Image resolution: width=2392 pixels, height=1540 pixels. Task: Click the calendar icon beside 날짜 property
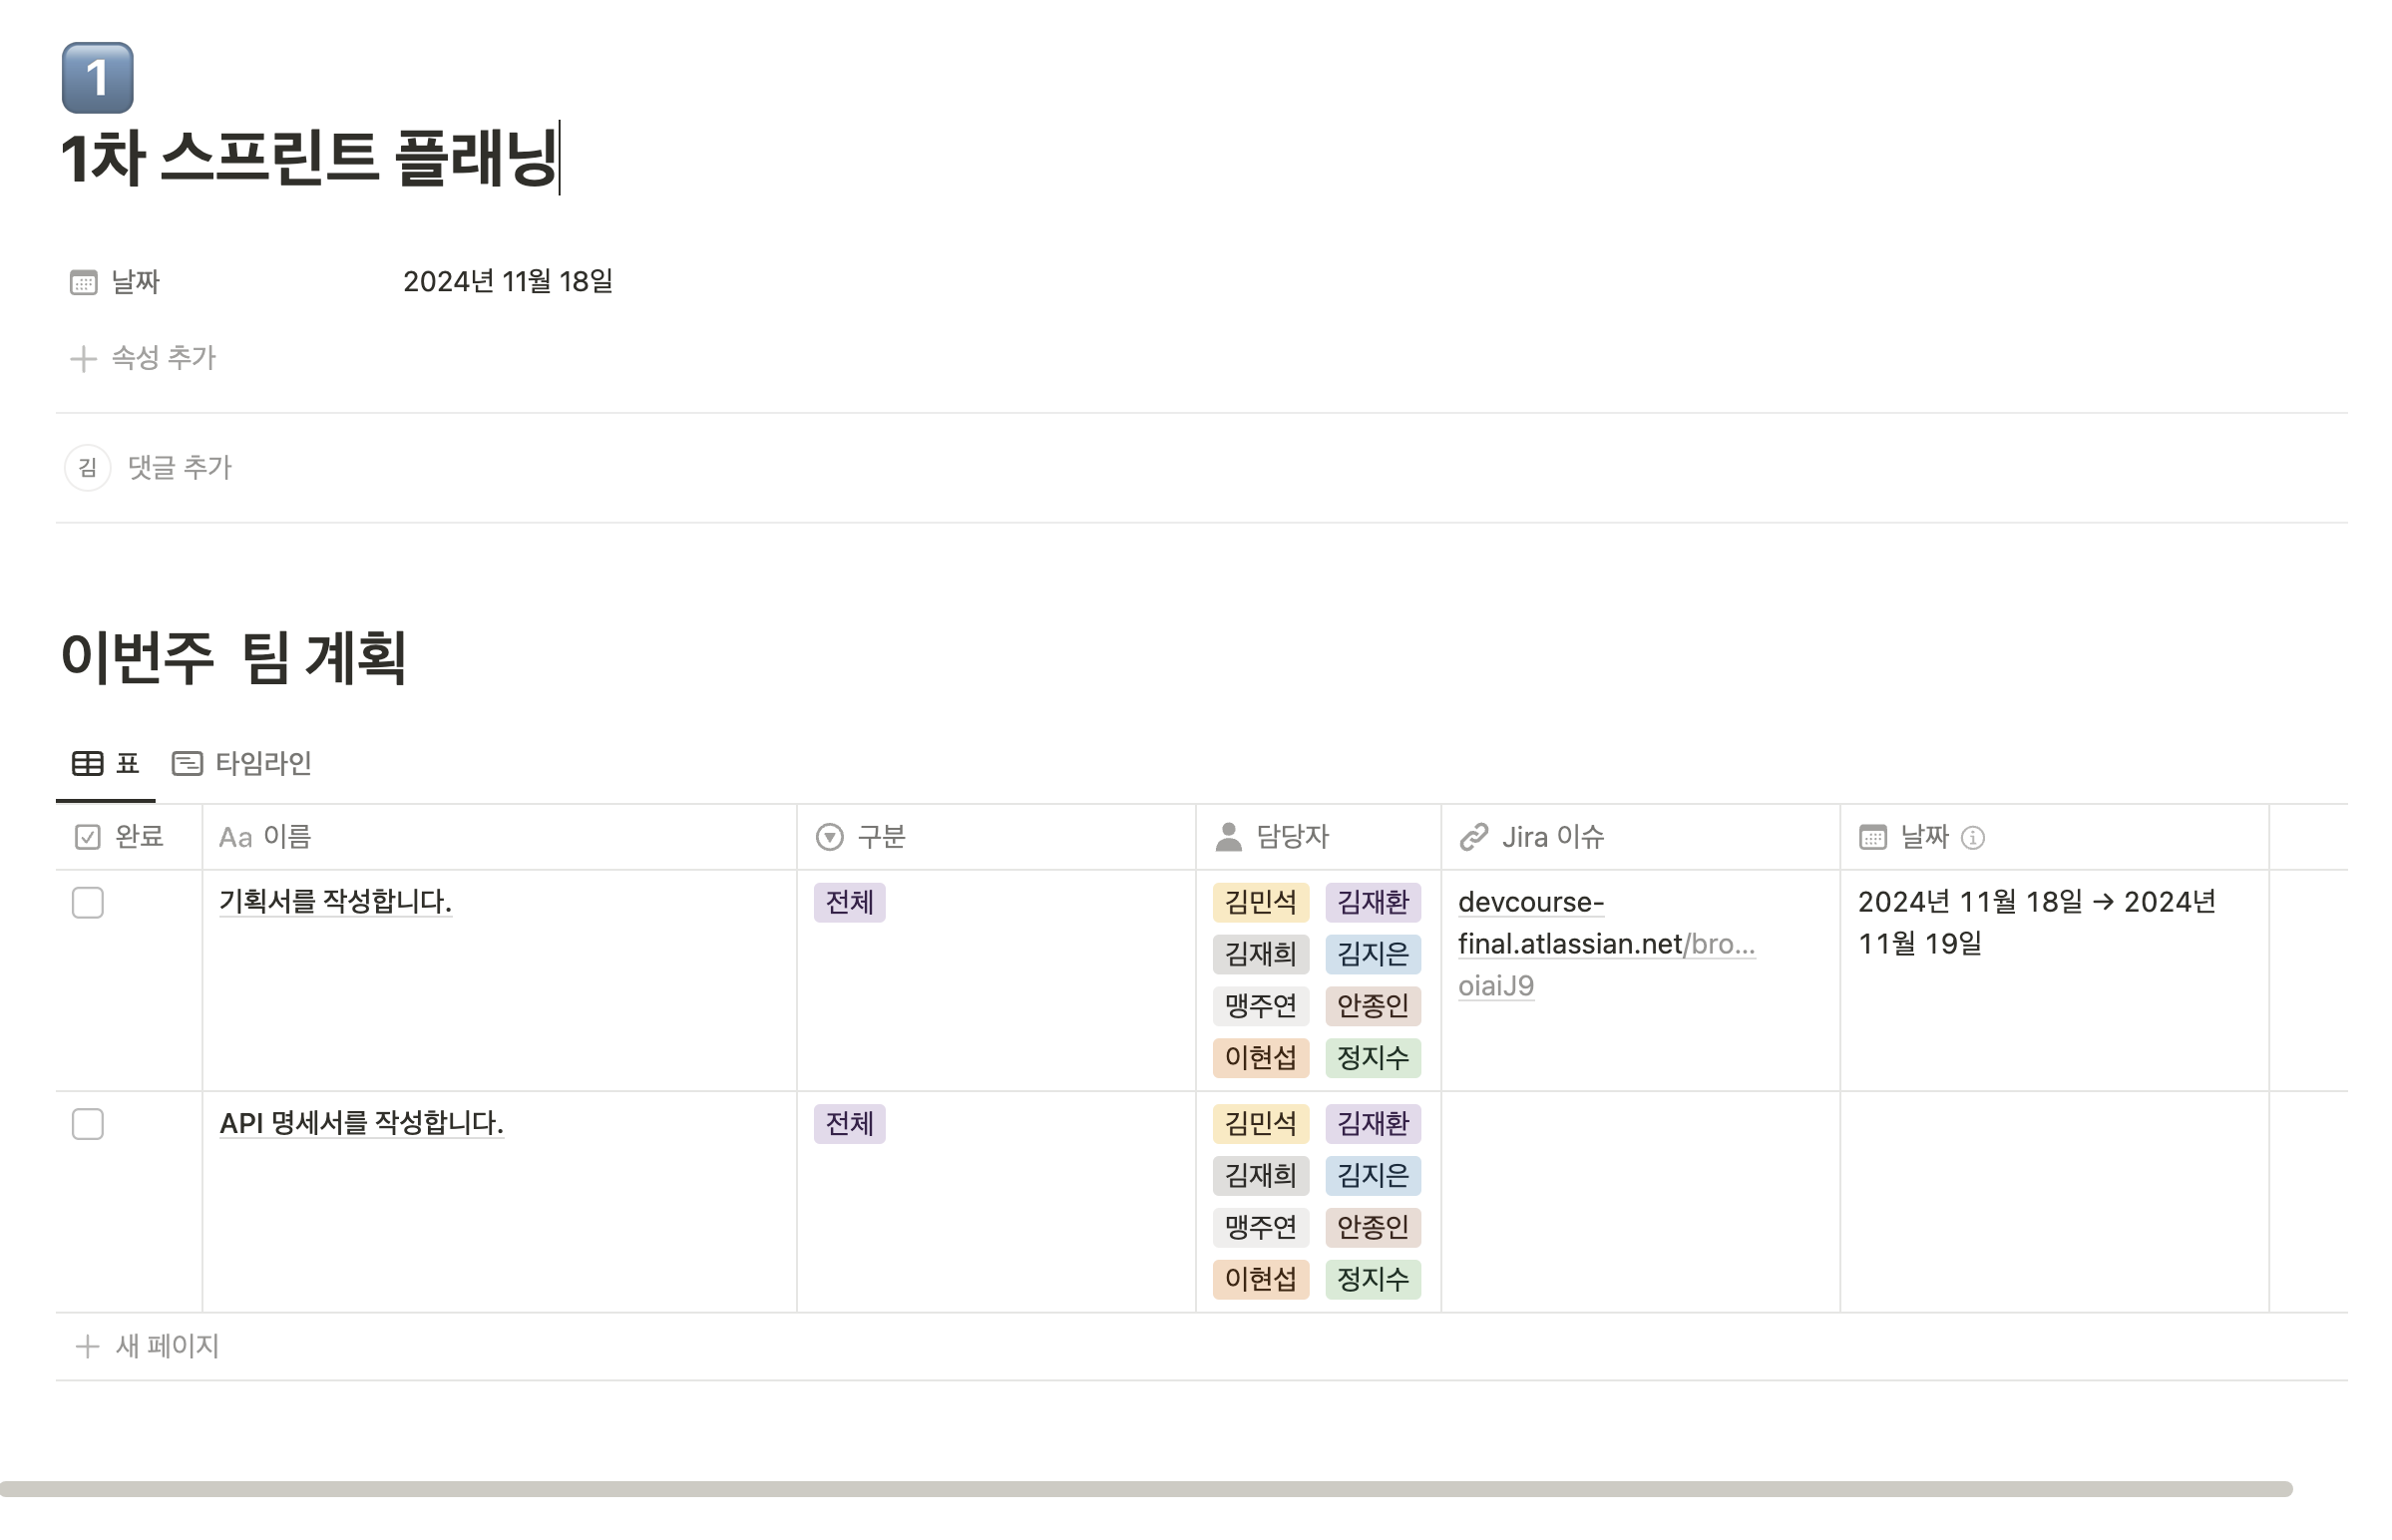point(83,282)
